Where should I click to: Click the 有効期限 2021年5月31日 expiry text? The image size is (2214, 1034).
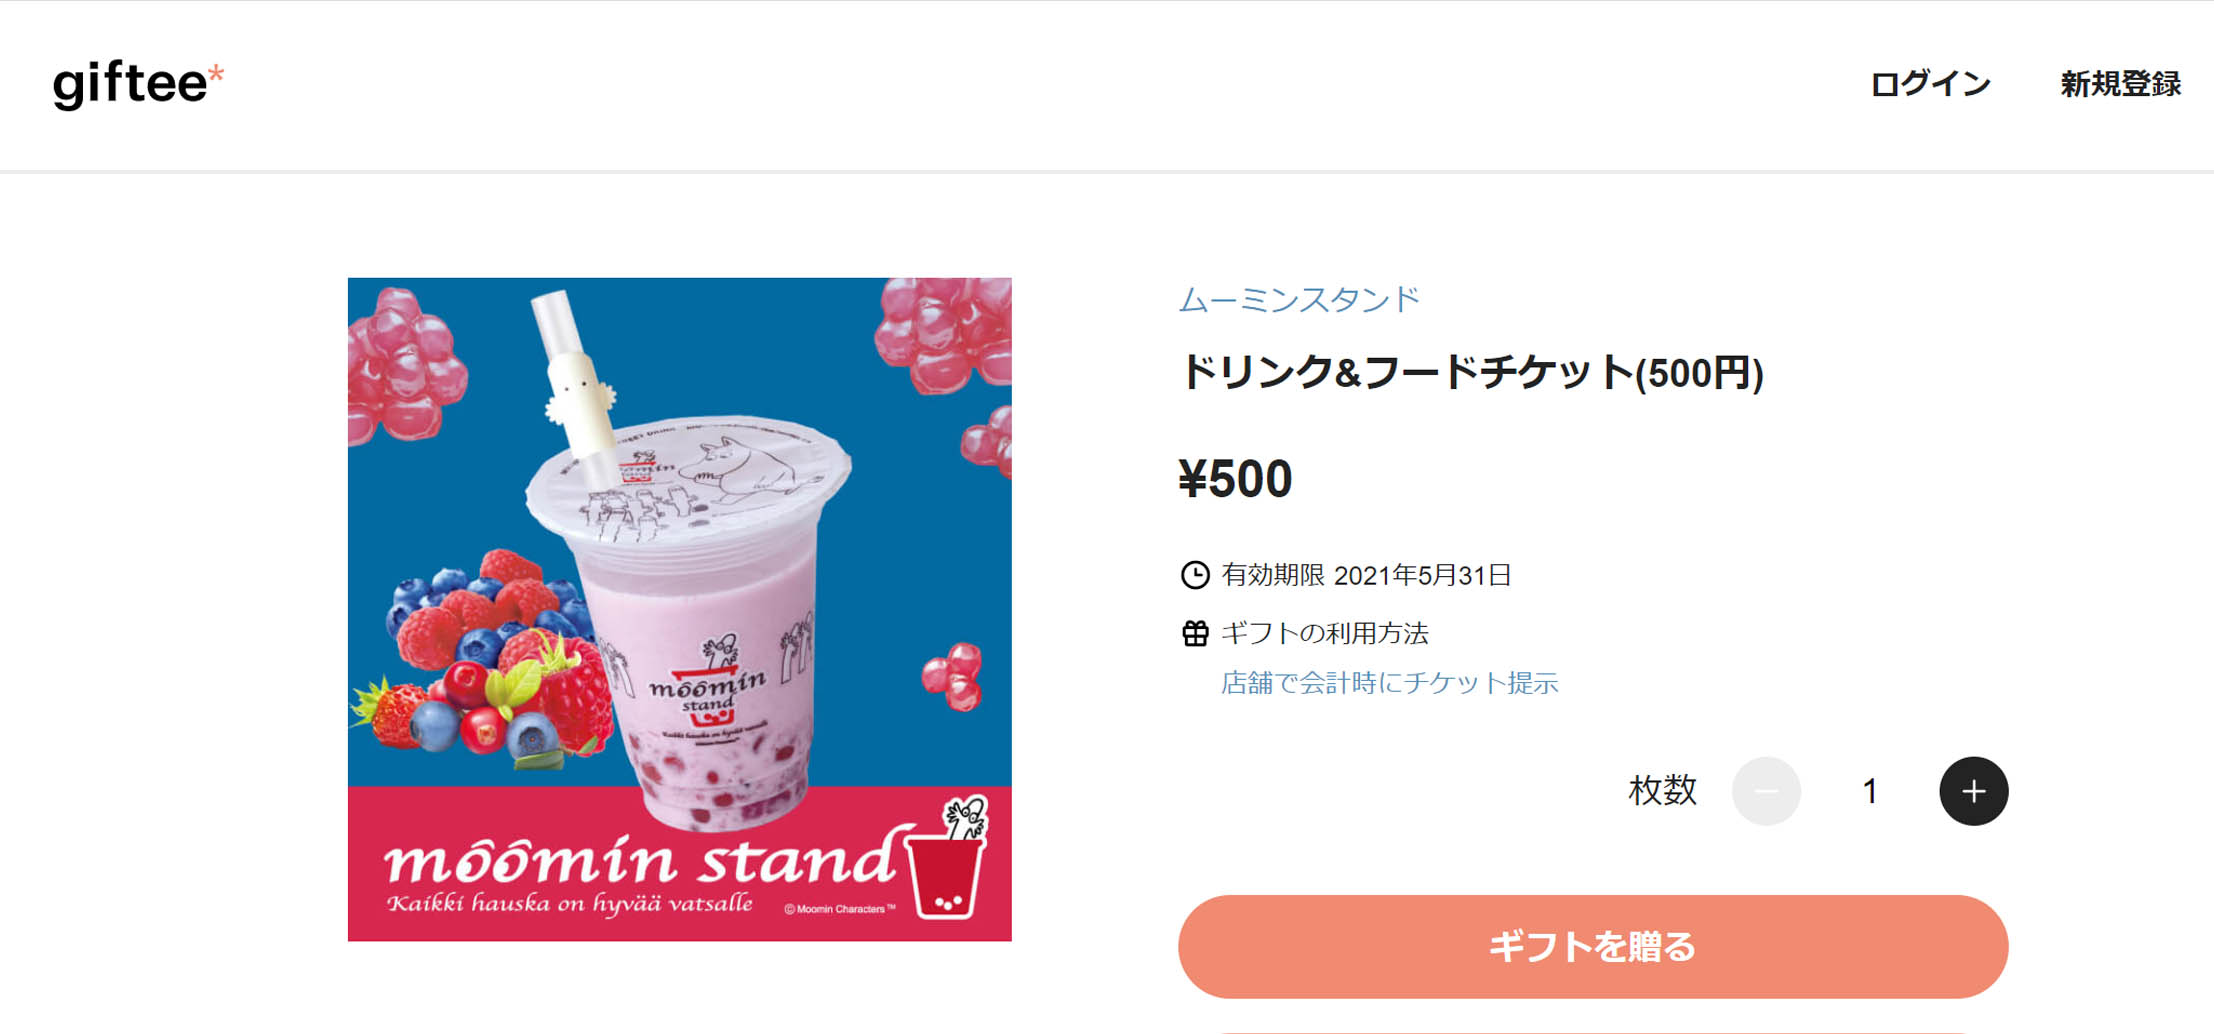[x=1366, y=575]
